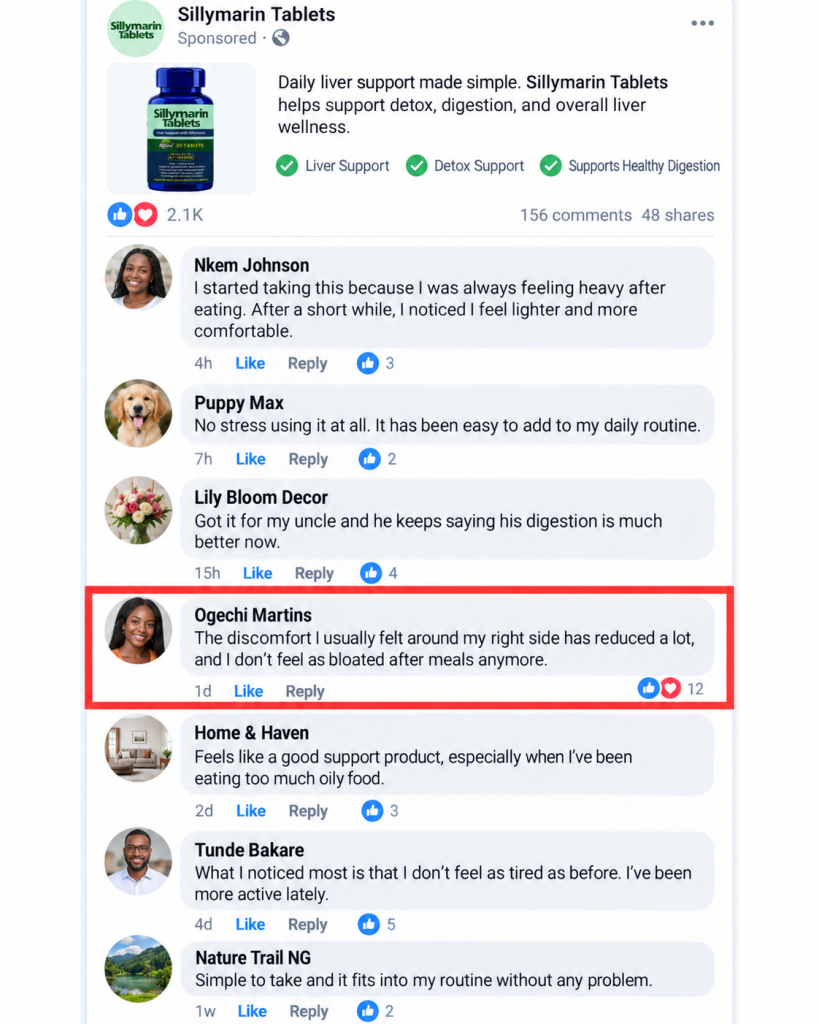The image size is (819, 1024).
Task: Click the heart reaction on Ogechi Martins' comment
Action: pyautogui.click(x=670, y=688)
